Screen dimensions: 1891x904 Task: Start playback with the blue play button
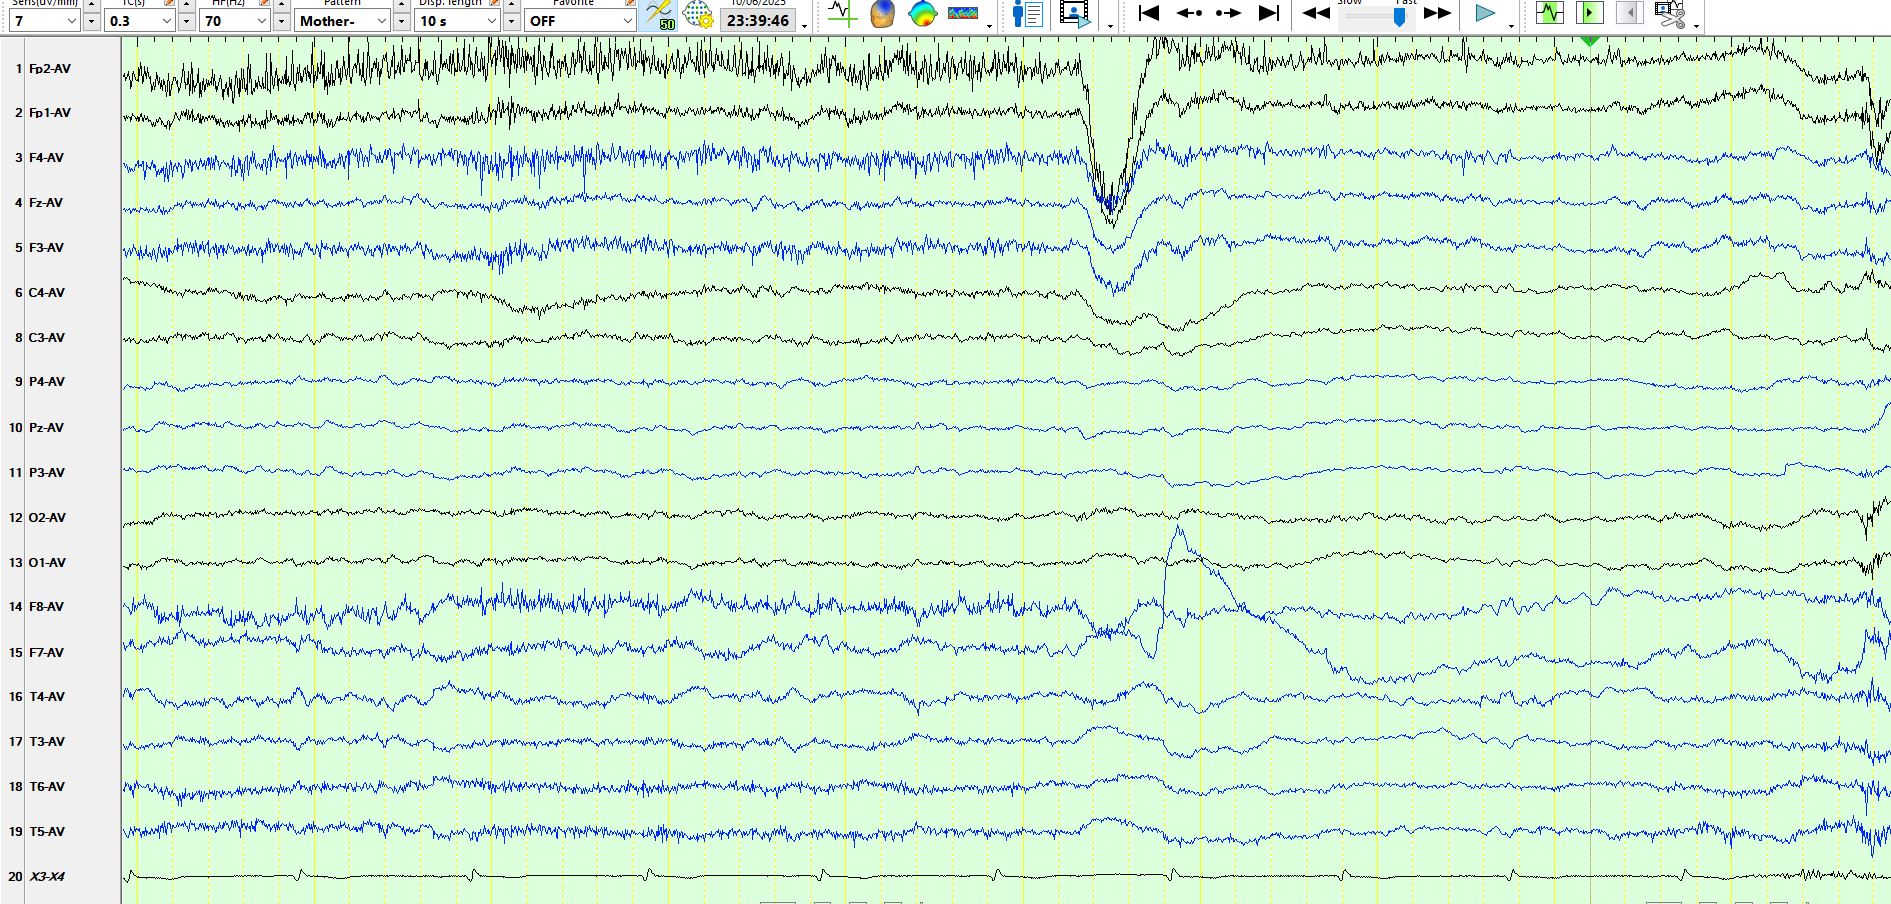[x=1485, y=13]
